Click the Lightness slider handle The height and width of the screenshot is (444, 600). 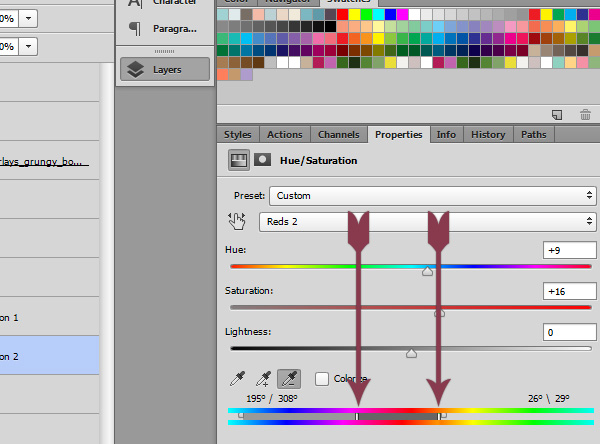[411, 353]
